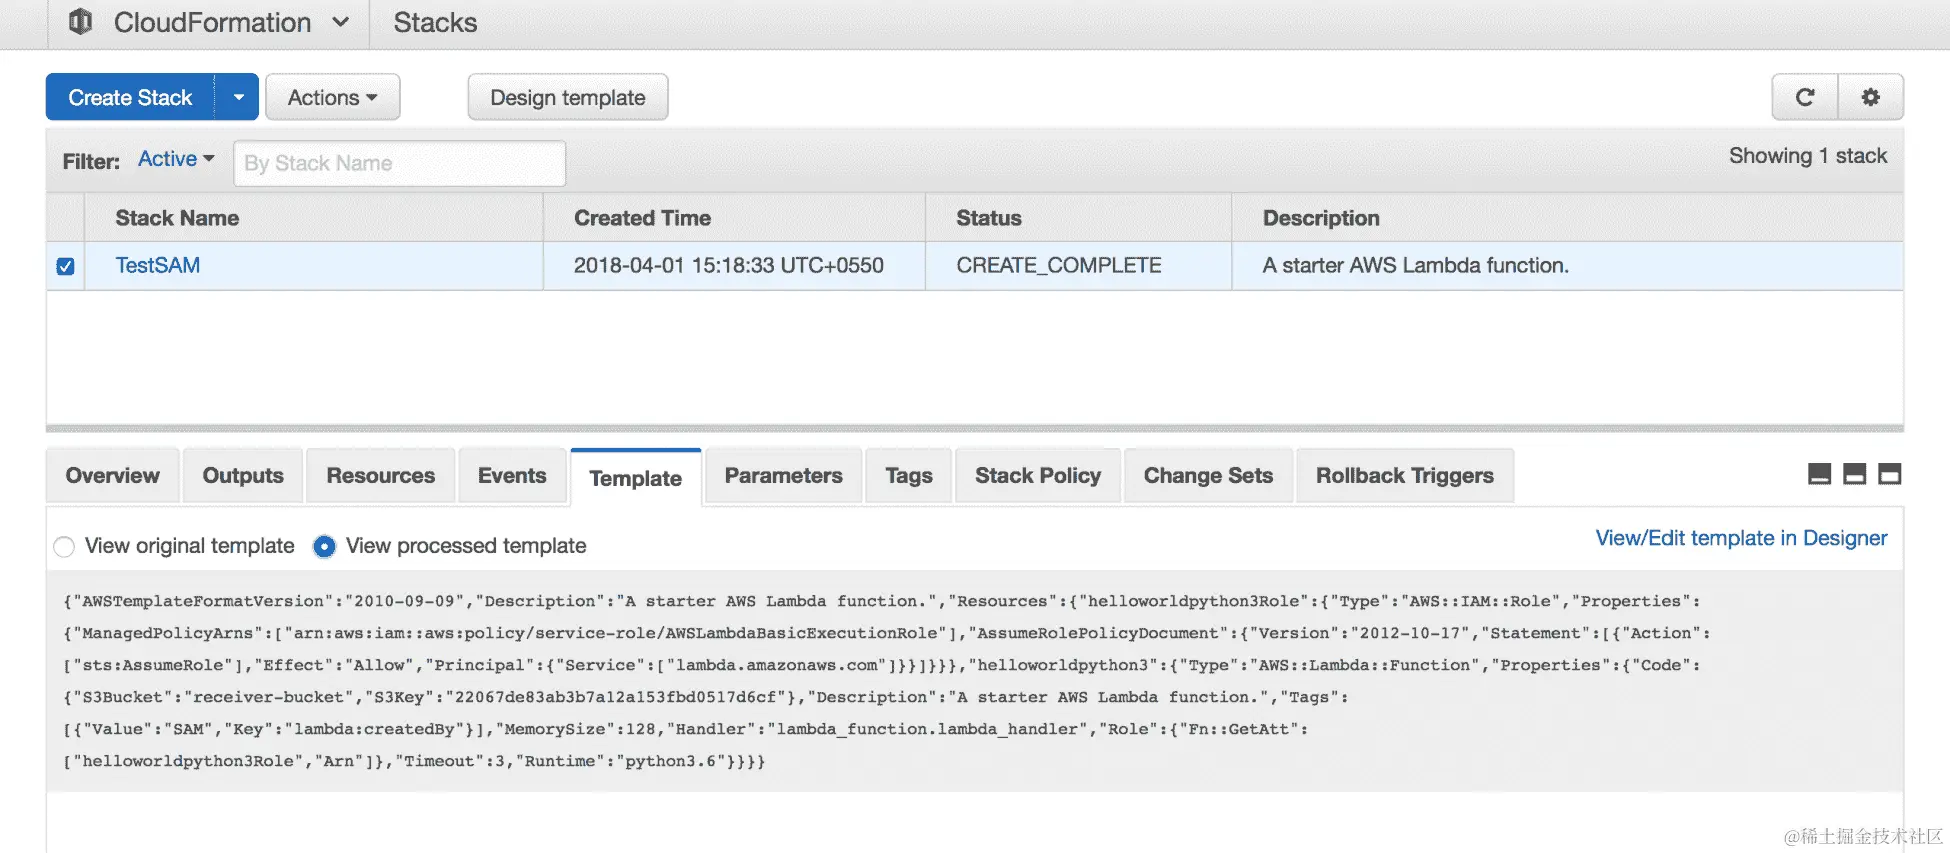Expand the CloudFormation service dropdown chevron

[341, 22]
